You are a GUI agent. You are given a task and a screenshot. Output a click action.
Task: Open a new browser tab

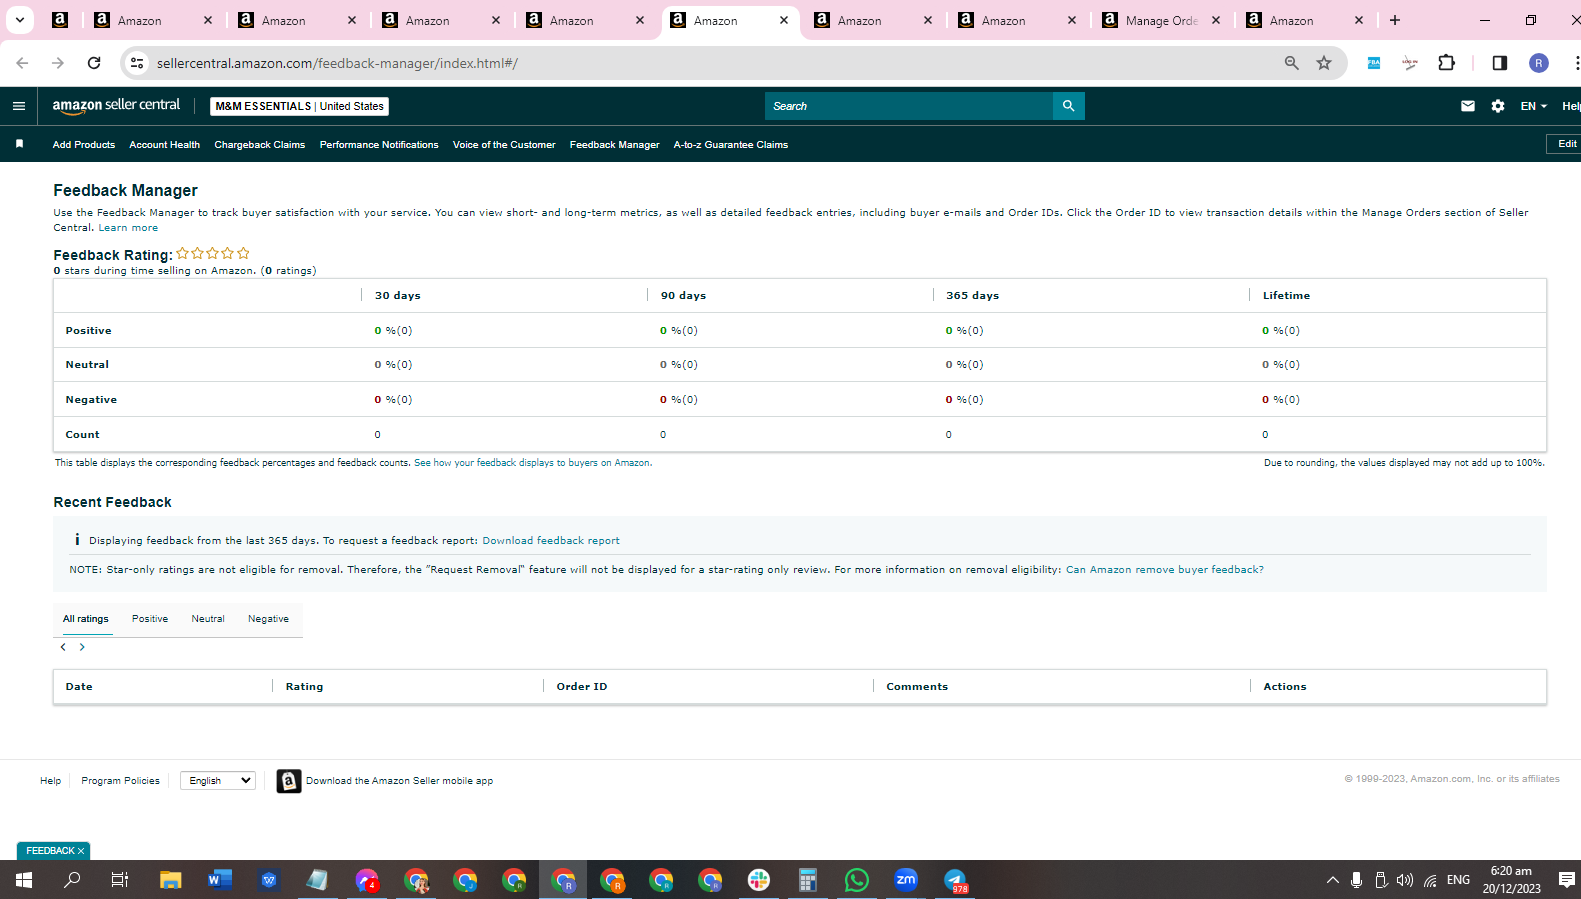[1395, 20]
